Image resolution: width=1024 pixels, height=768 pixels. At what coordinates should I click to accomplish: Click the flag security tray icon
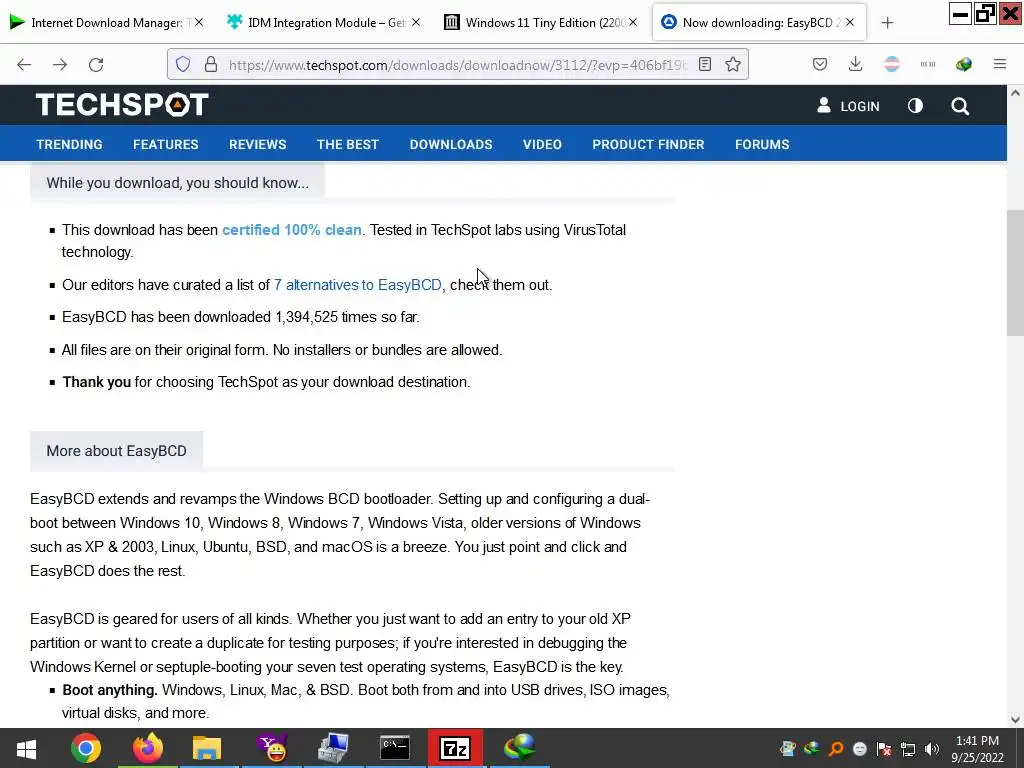click(884, 749)
